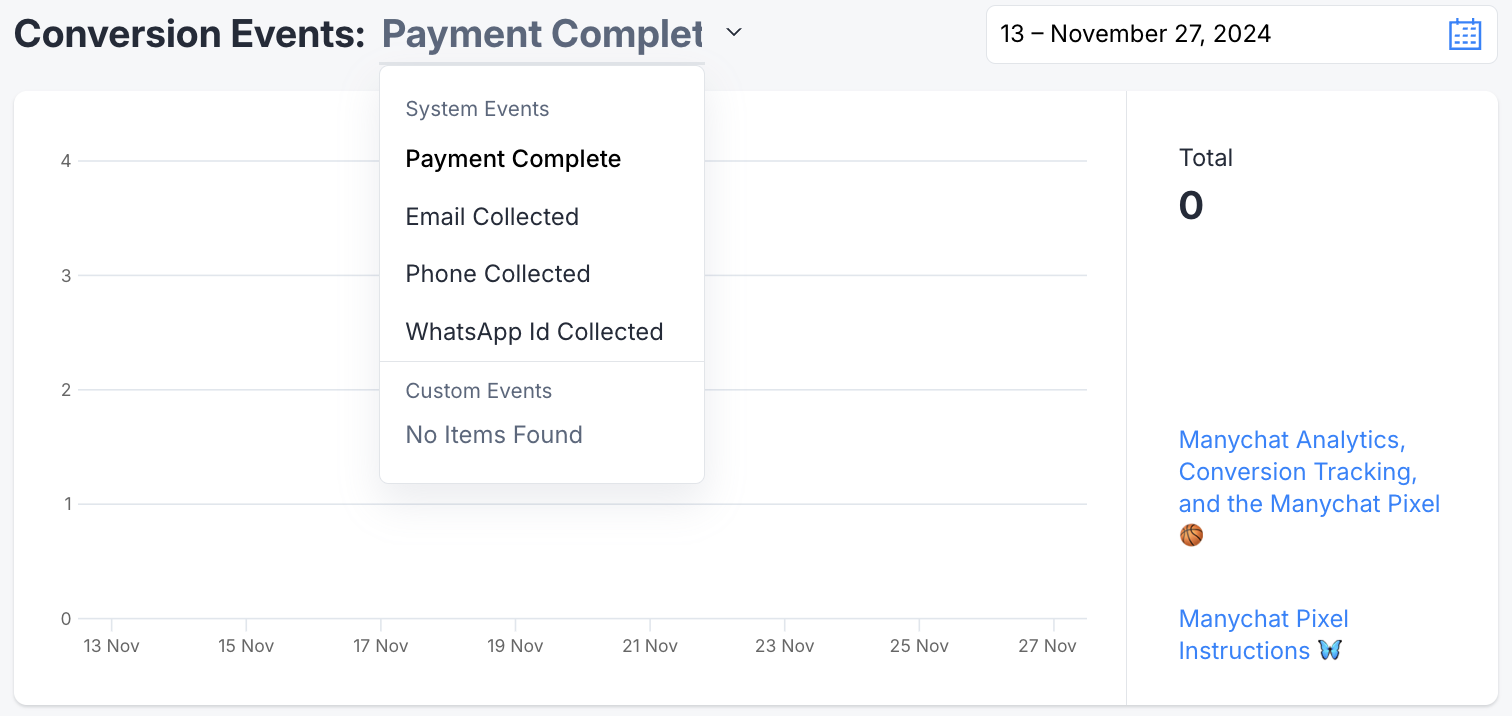
Task: Click the No Items Found placeholder
Action: tap(494, 435)
